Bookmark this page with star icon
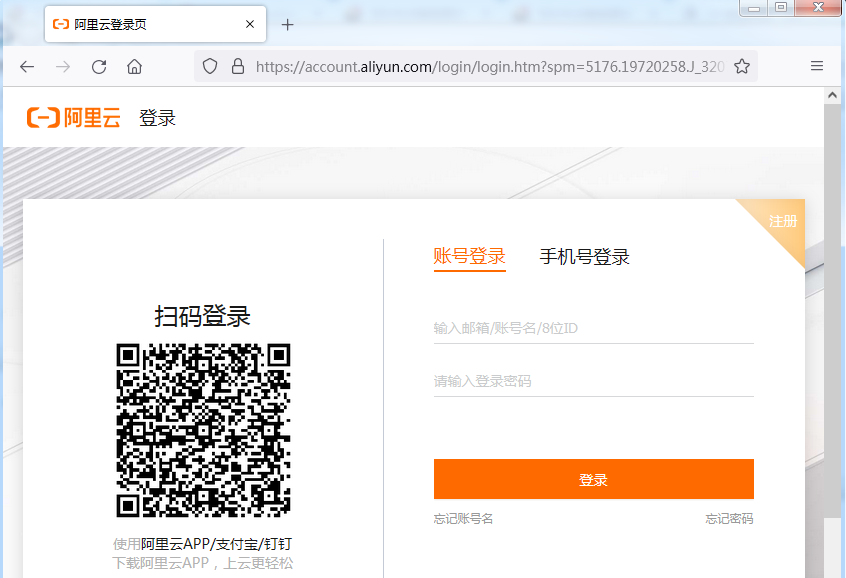 pos(742,67)
